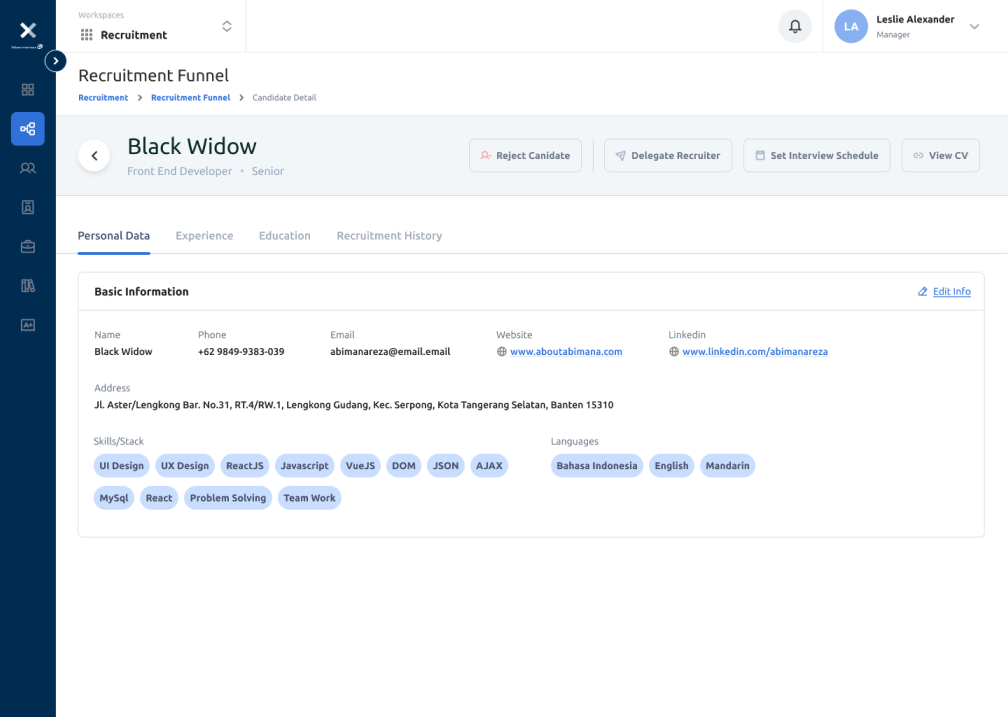This screenshot has height=717, width=1008.
Task: Open the dashboard grid icon in sidebar
Action: point(28,90)
